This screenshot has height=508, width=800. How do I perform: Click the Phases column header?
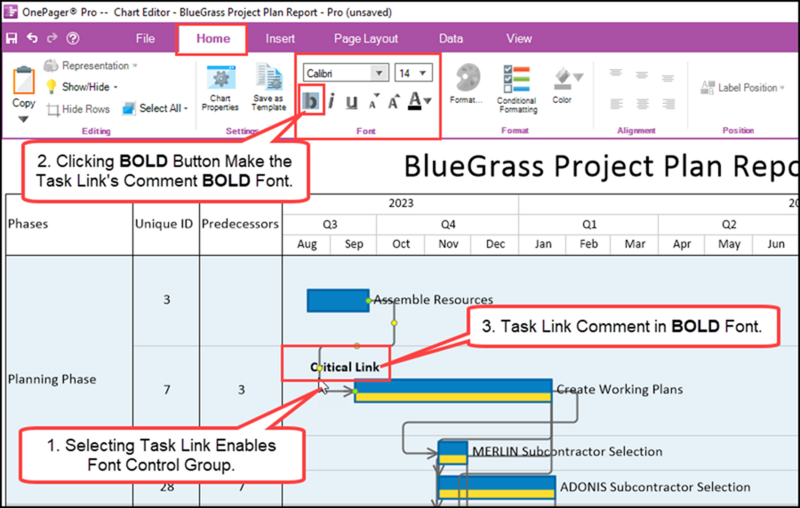tap(28, 224)
